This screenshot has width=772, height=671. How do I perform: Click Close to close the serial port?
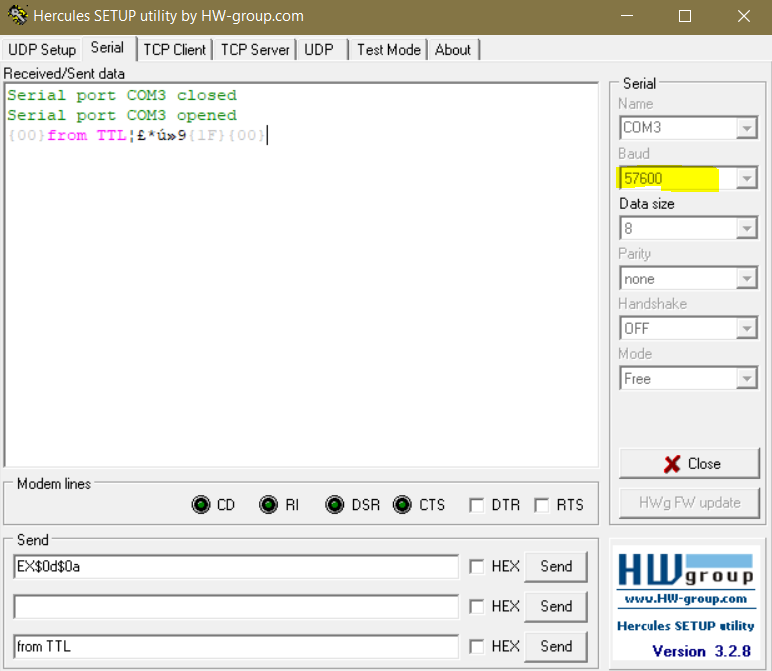(689, 463)
